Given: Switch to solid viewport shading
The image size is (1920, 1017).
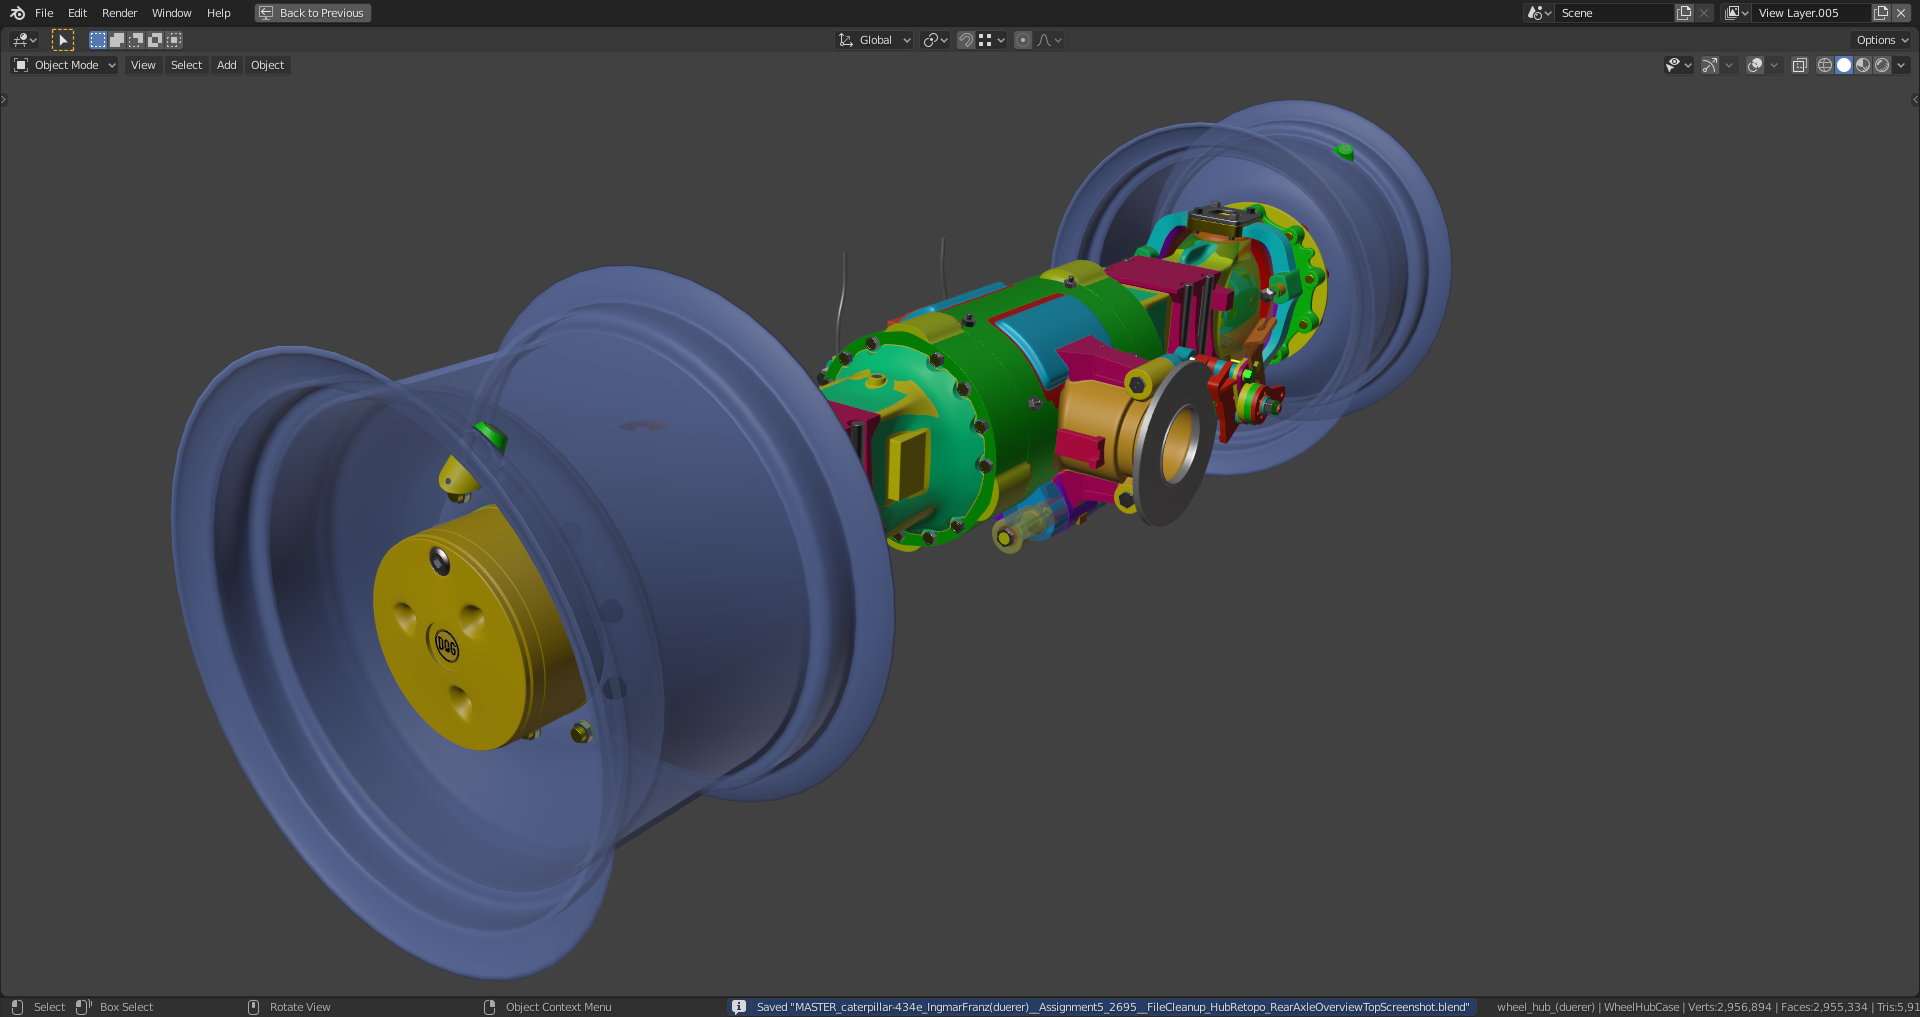Looking at the screenshot, I should tap(1844, 65).
